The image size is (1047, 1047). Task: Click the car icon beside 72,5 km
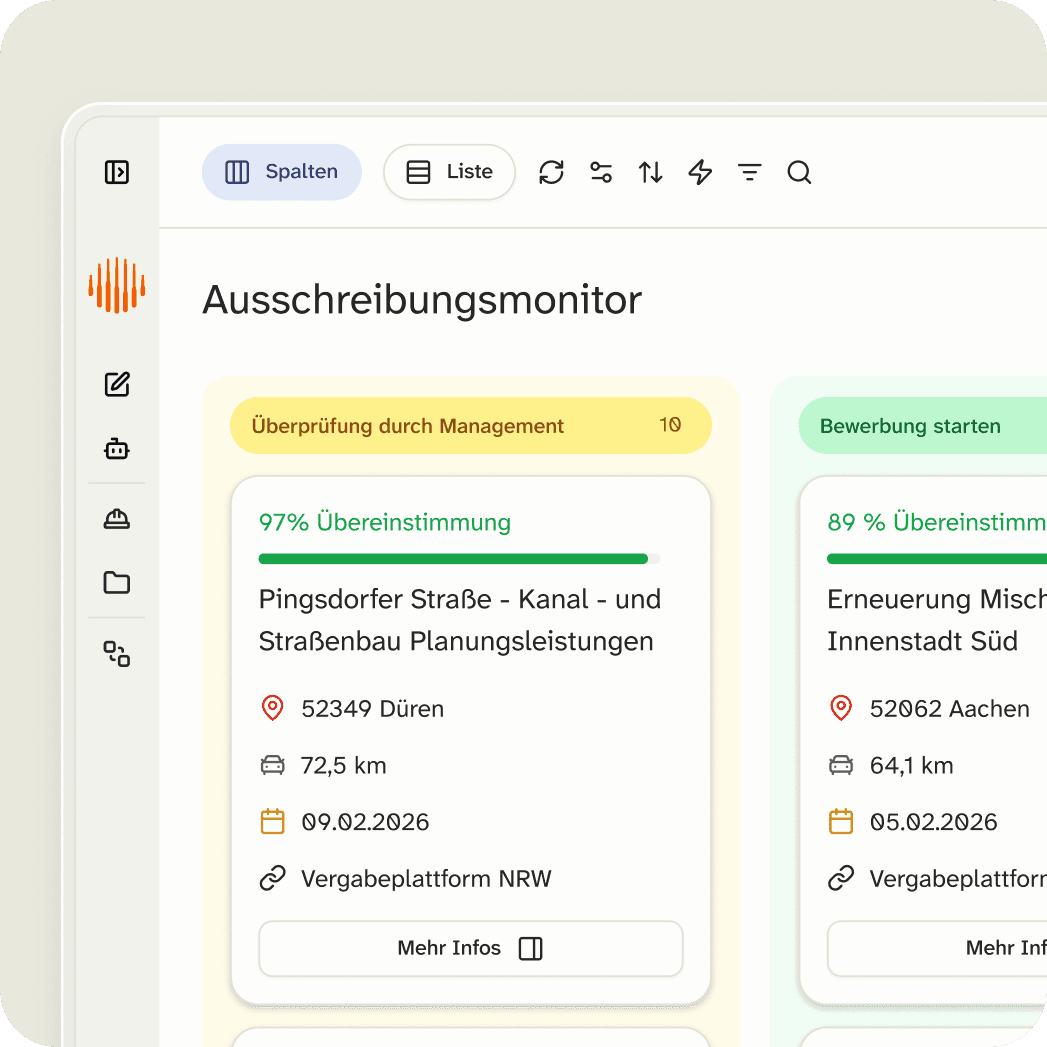(272, 765)
